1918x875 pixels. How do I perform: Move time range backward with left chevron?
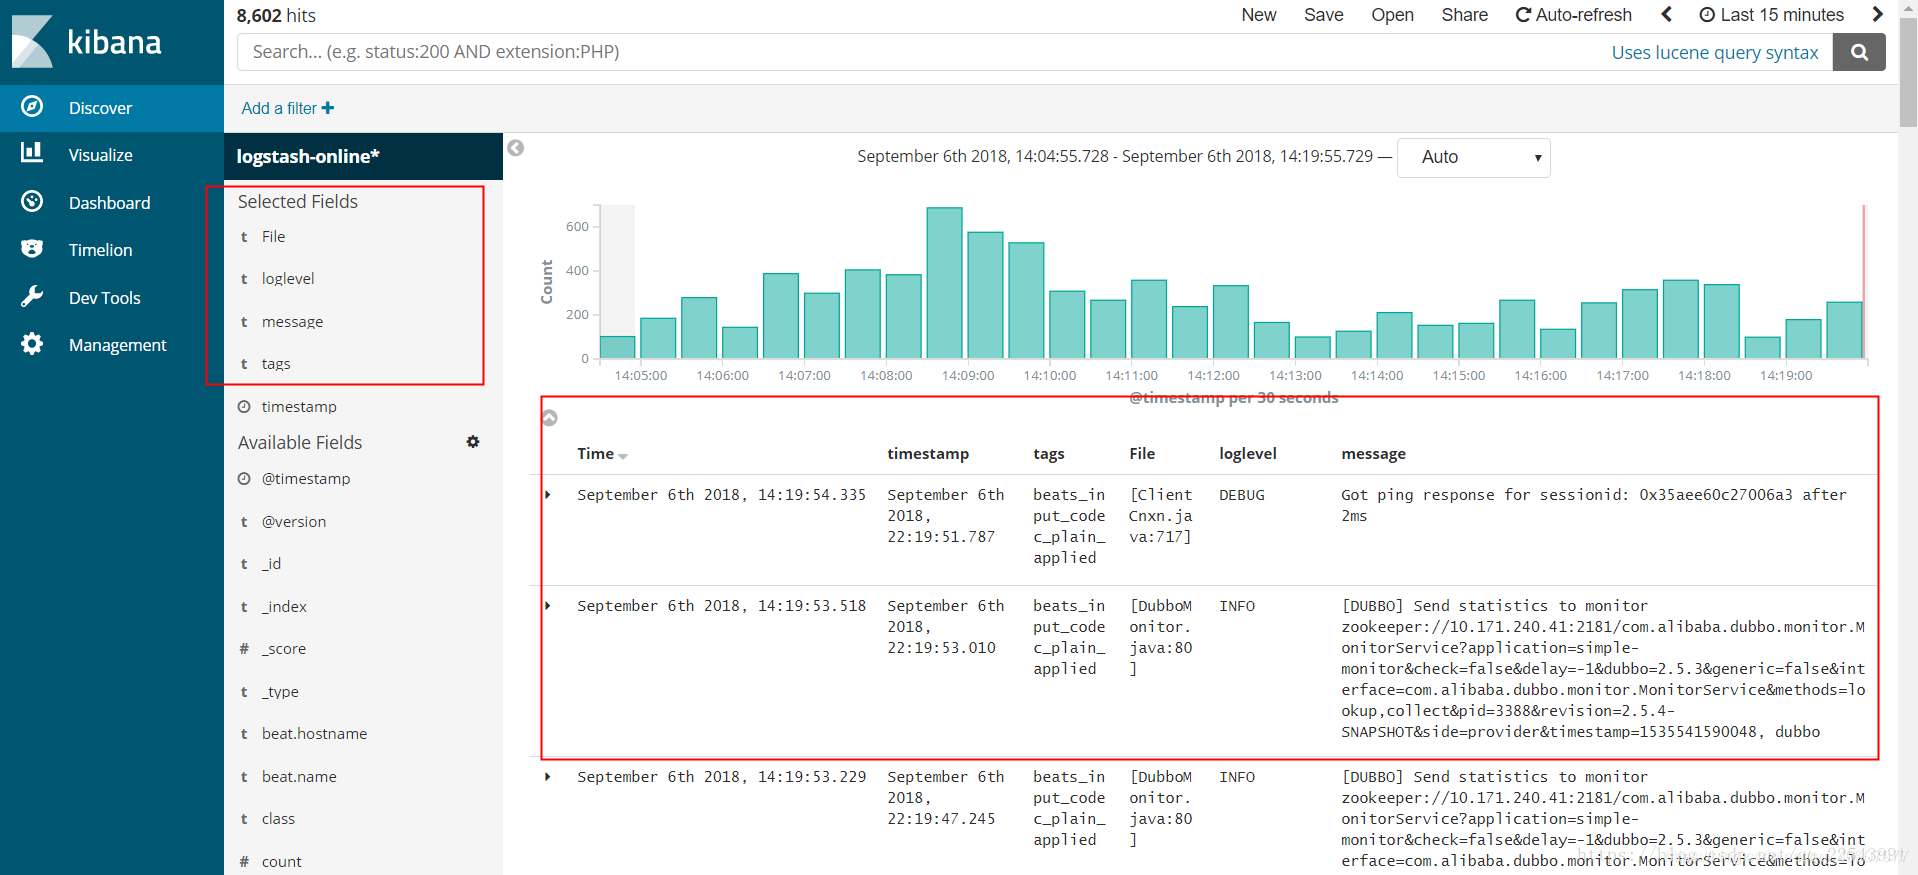coord(1666,14)
